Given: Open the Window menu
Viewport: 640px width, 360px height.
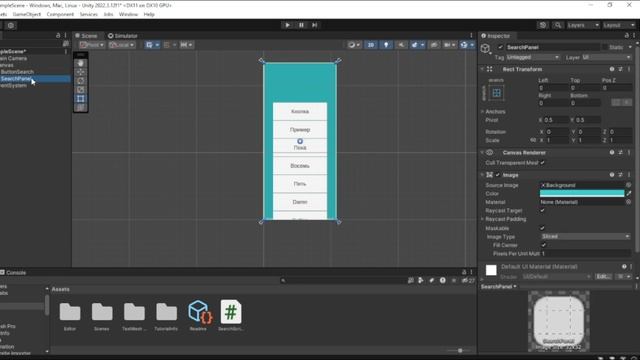Looking at the screenshot, I should coord(128,14).
